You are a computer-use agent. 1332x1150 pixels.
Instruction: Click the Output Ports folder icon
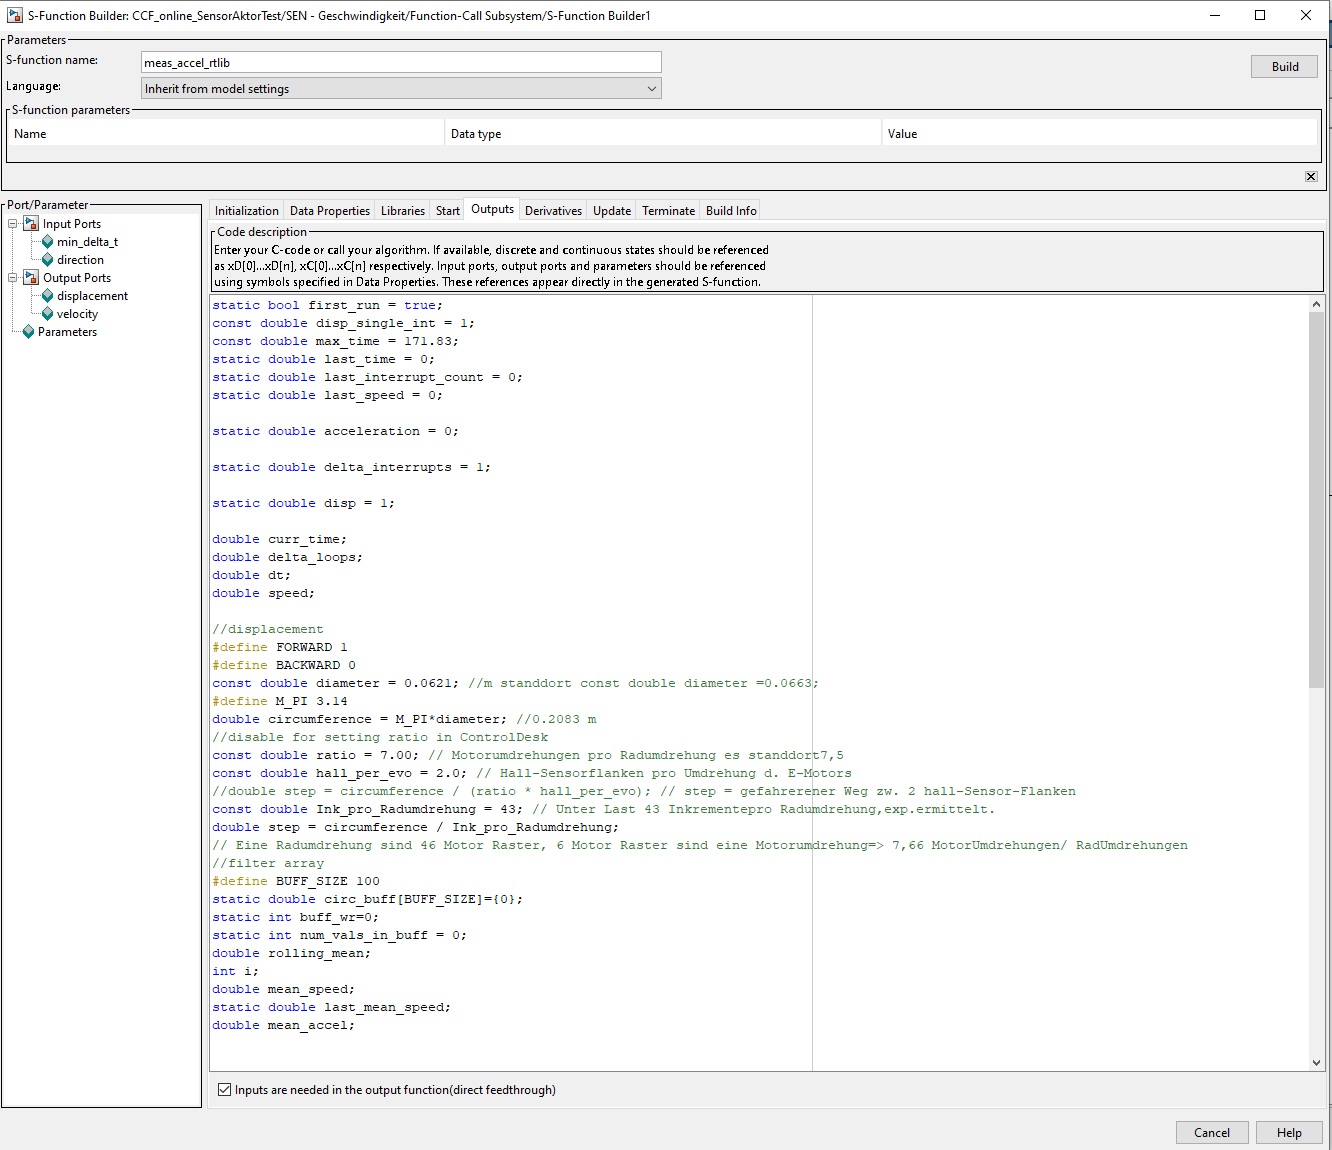[x=31, y=278]
